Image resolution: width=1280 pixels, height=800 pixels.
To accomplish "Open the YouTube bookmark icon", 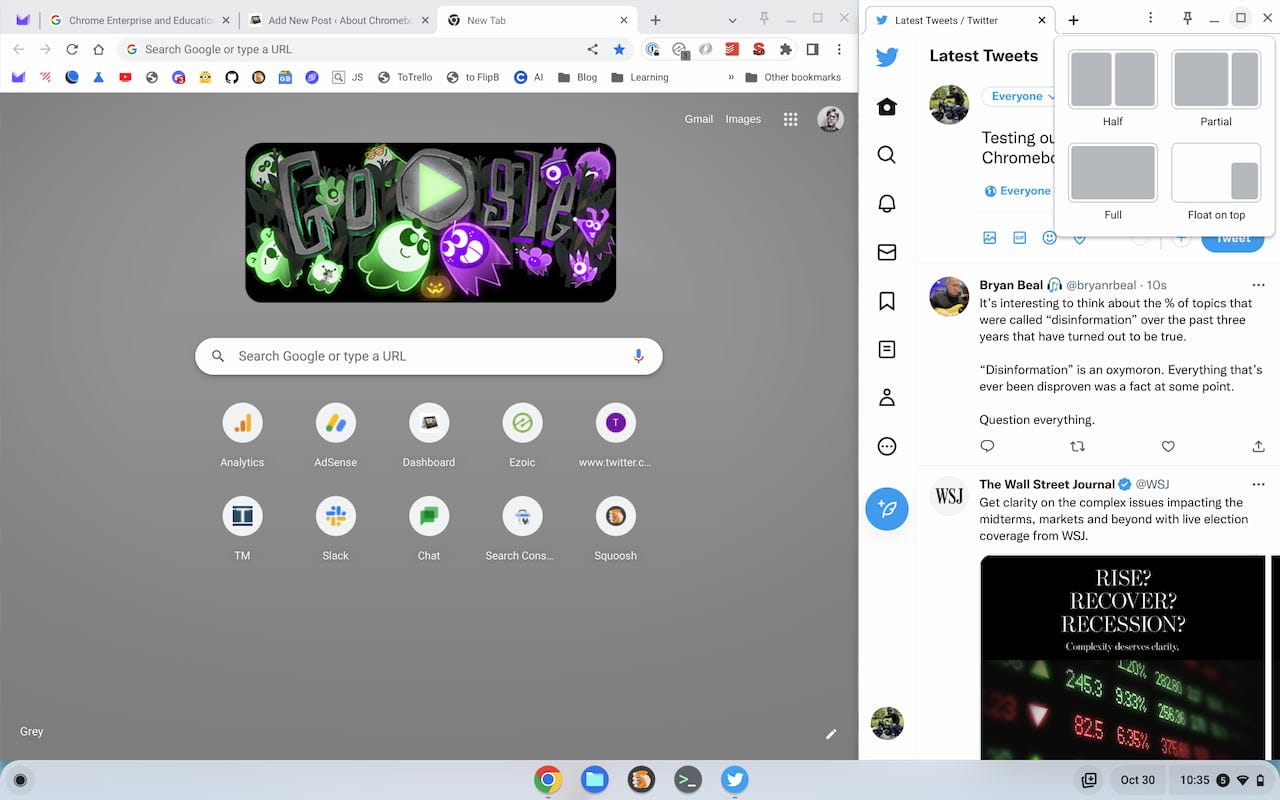I will click(125, 77).
